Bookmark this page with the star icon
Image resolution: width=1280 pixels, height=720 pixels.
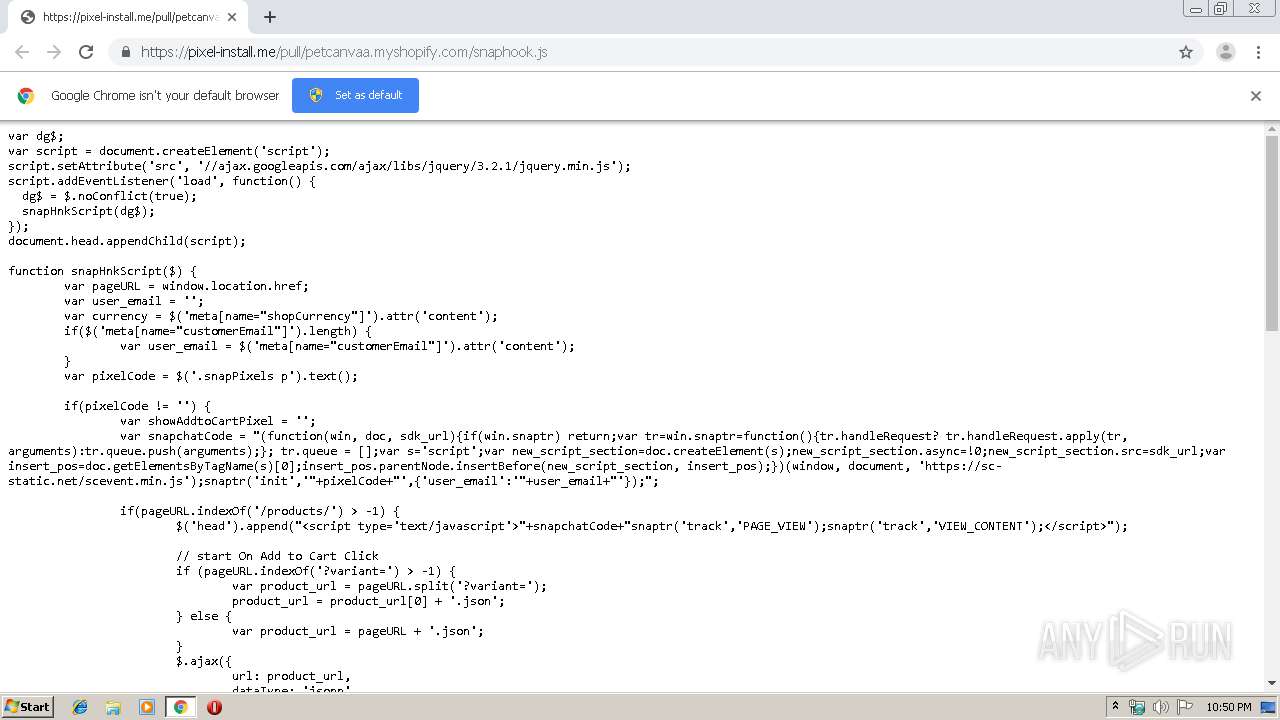point(1186,52)
